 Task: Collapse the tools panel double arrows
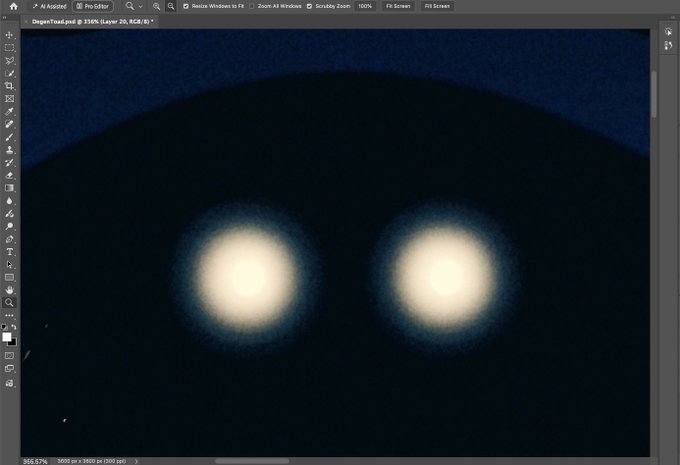click(x=4, y=17)
